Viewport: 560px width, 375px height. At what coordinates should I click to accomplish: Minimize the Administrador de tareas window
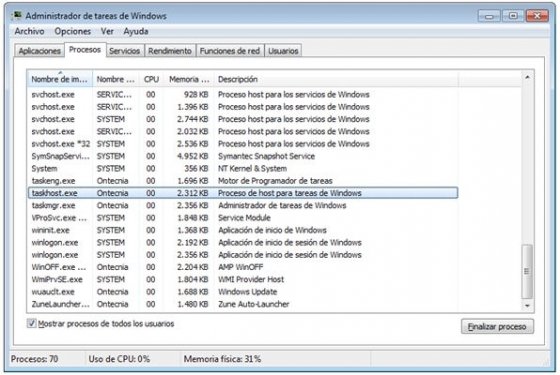(489, 16)
